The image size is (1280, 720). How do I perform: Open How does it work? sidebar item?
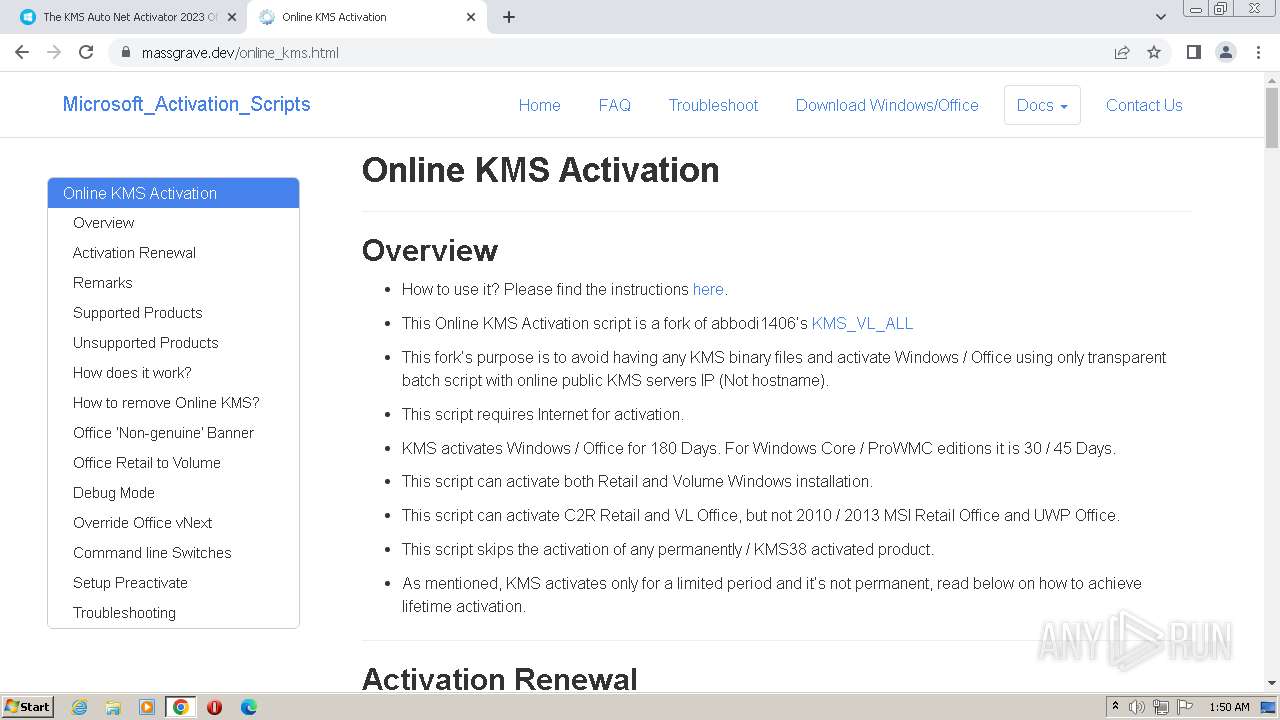[x=173, y=373]
